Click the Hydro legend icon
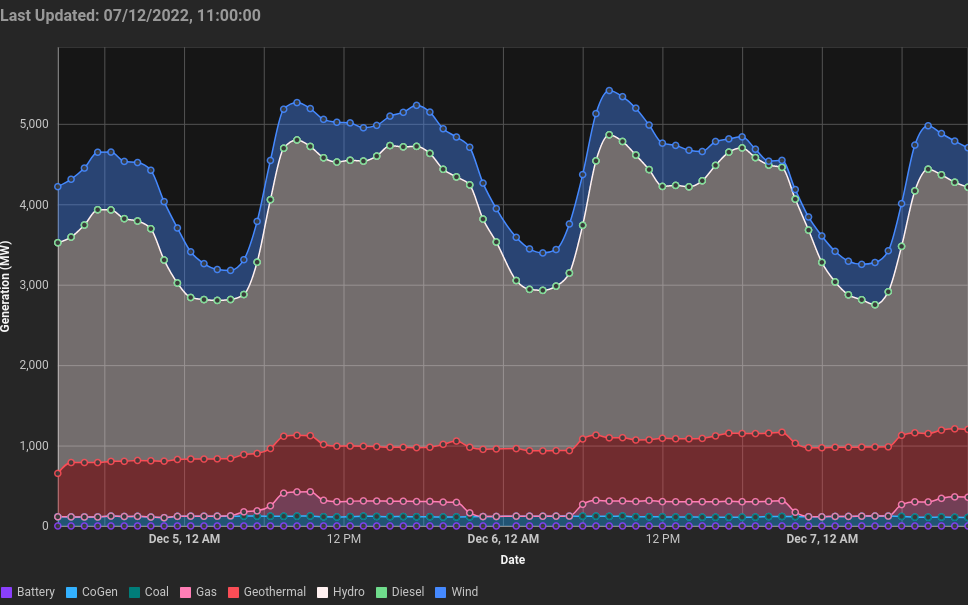 [x=320, y=592]
